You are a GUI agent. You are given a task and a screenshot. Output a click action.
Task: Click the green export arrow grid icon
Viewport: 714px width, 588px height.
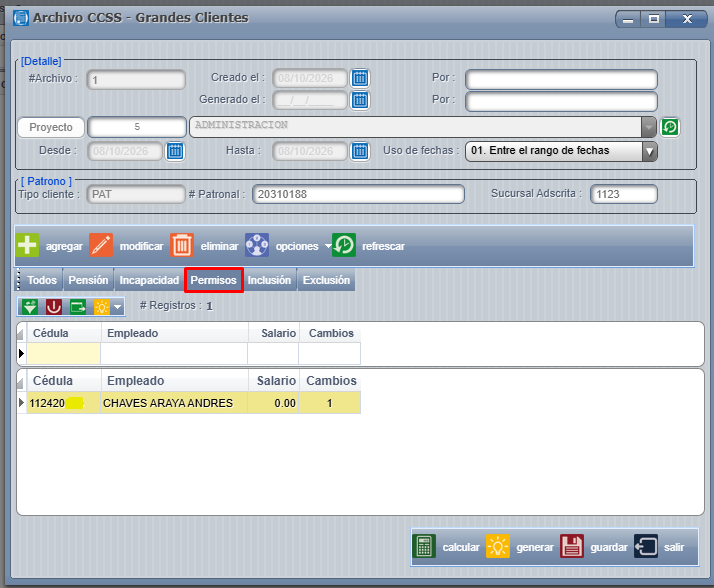(78, 307)
